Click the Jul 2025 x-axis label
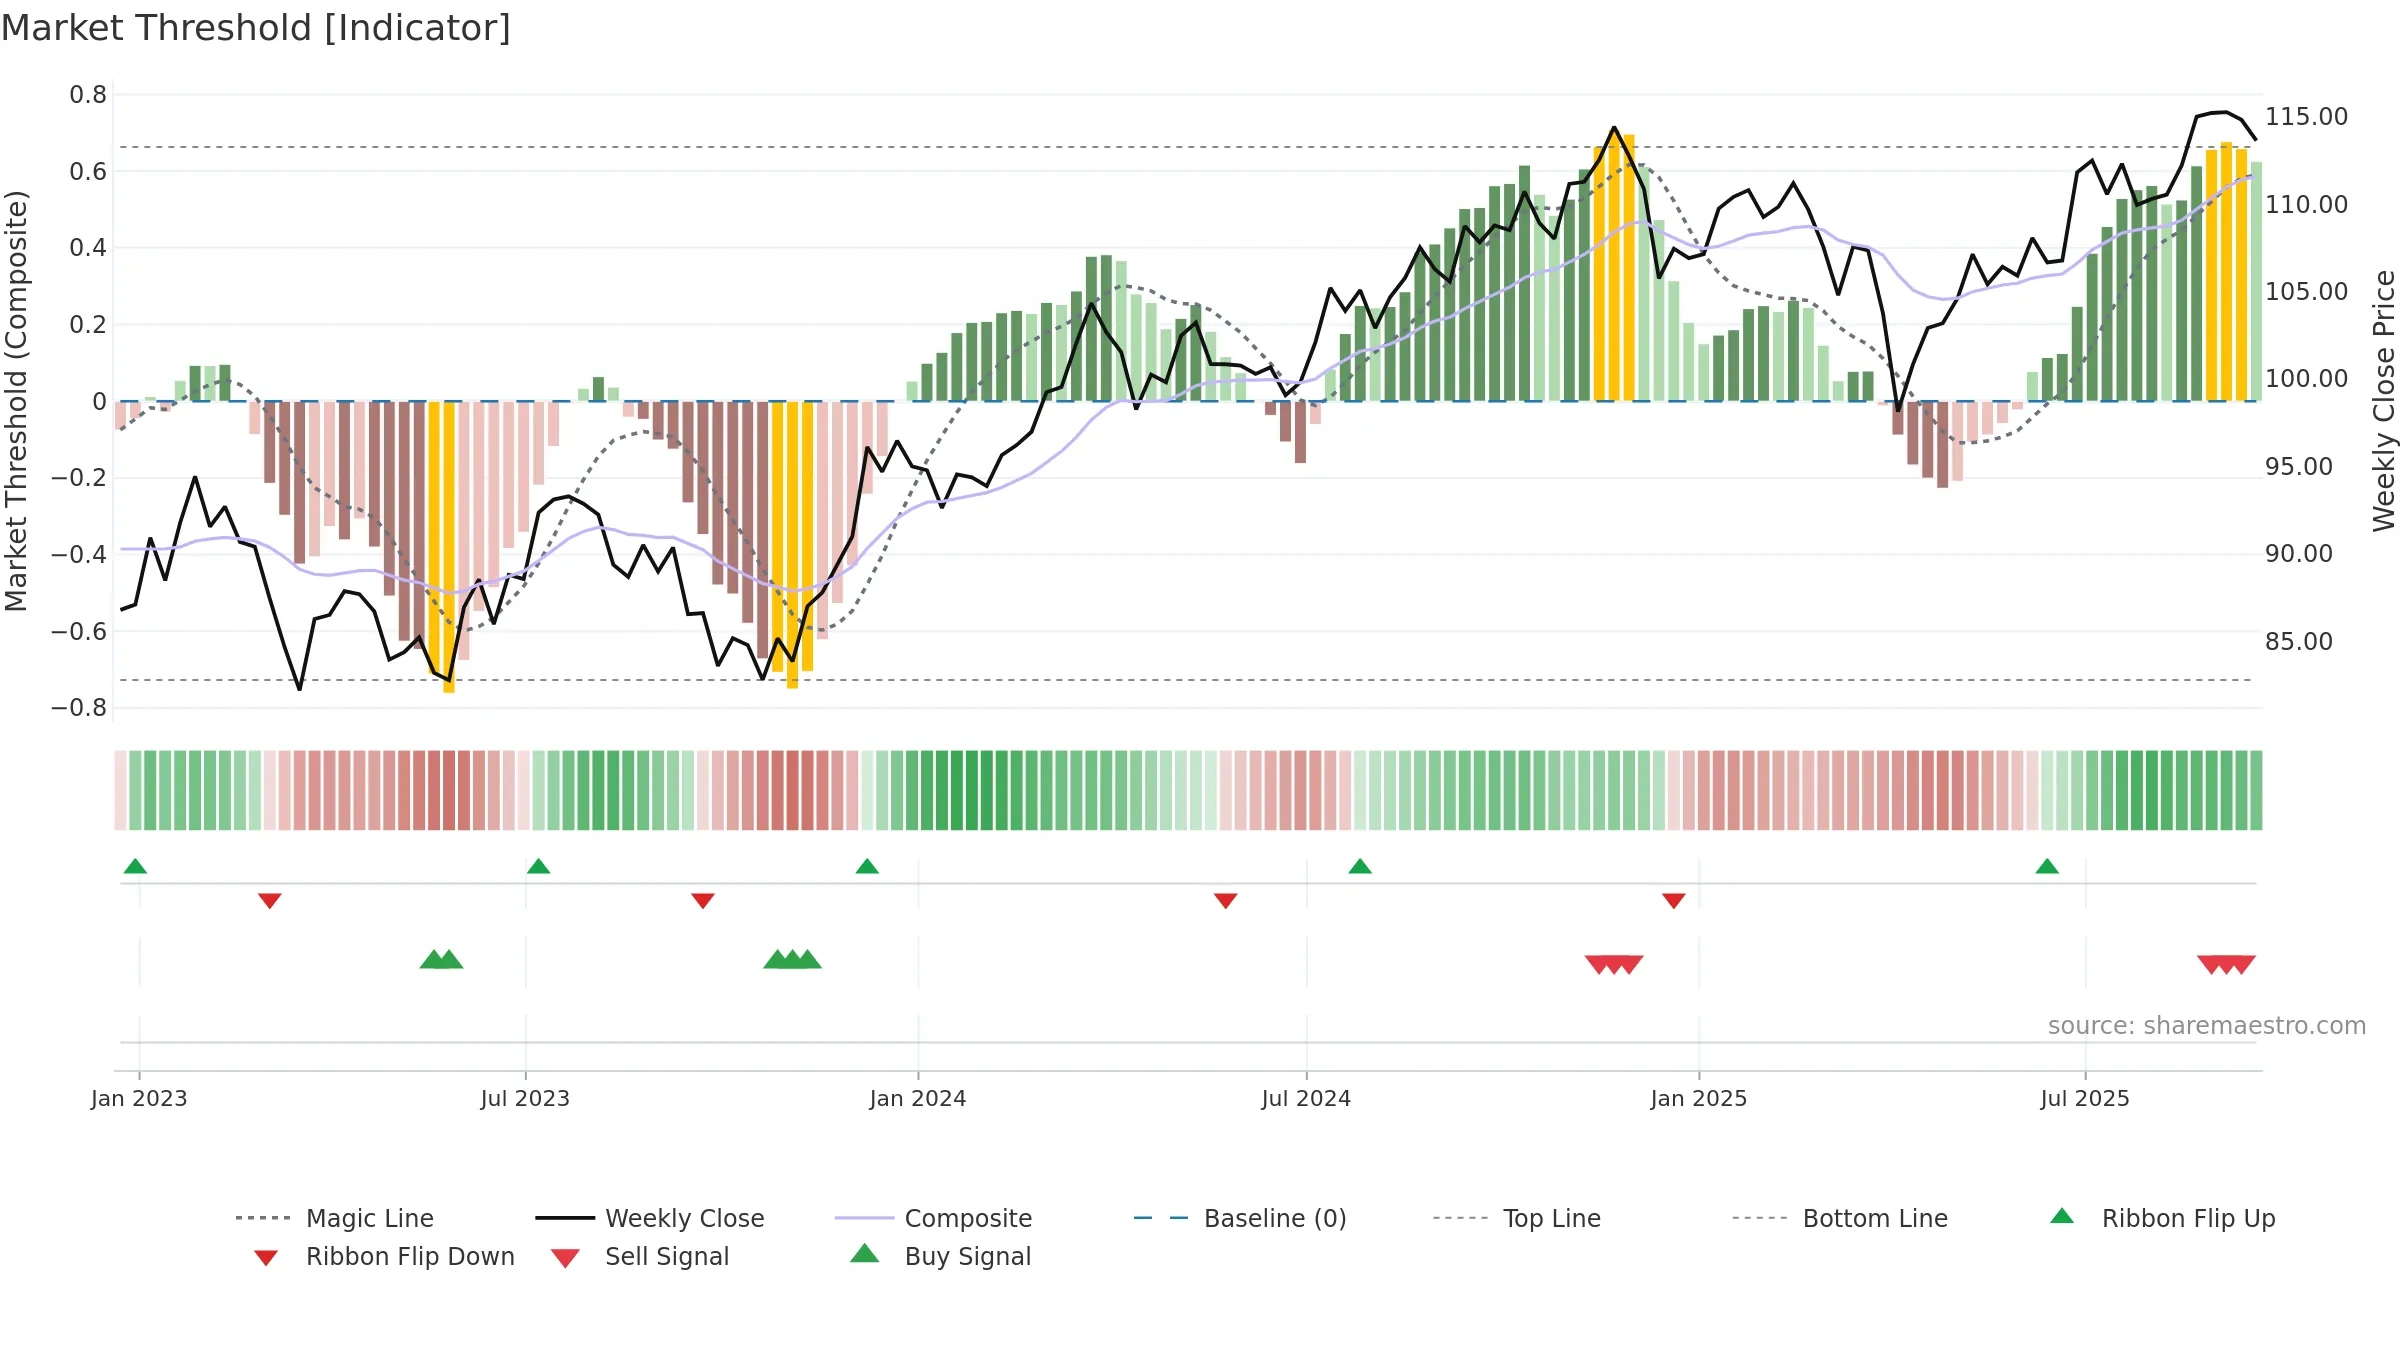 (2085, 1099)
